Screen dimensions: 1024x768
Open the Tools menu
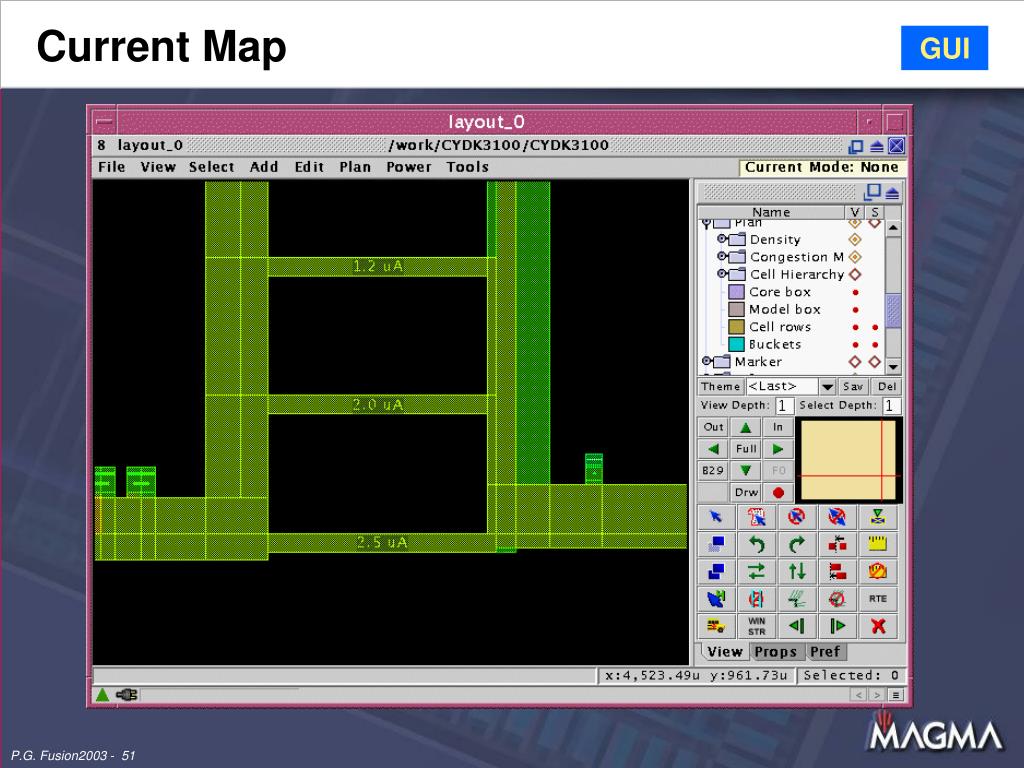(x=468, y=167)
